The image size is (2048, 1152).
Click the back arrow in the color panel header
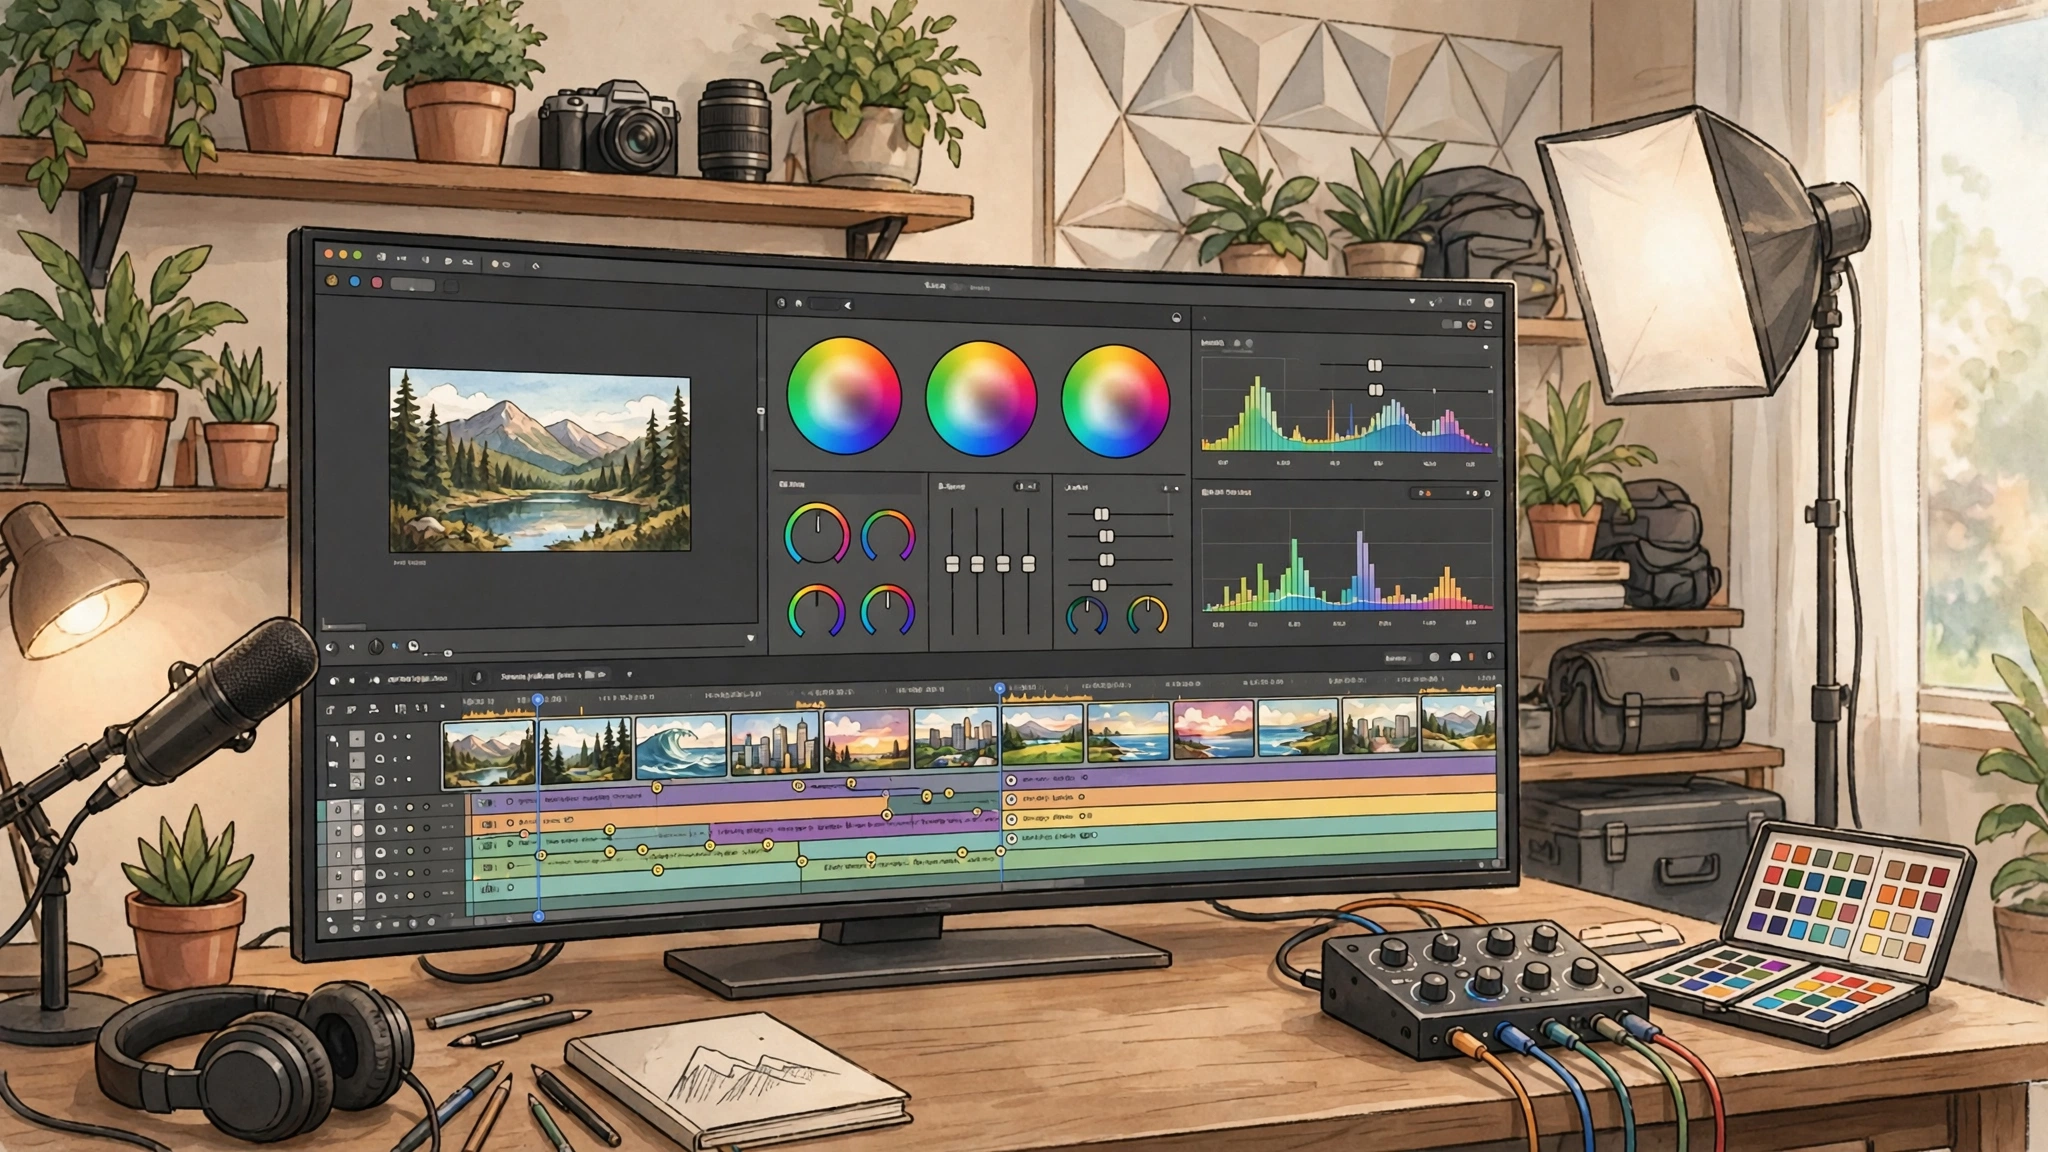(x=848, y=304)
